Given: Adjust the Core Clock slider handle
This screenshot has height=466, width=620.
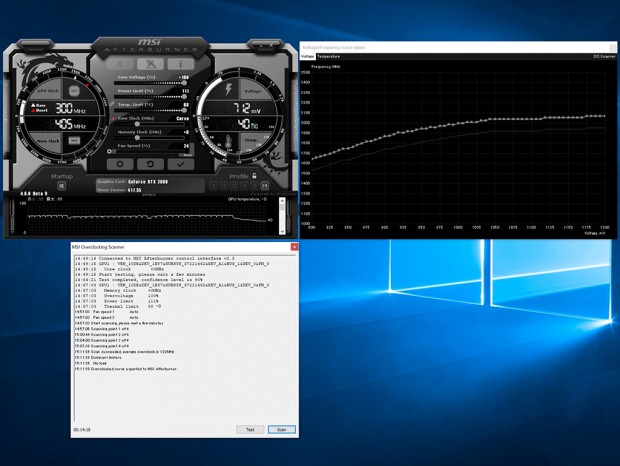Looking at the screenshot, I should pyautogui.click(x=137, y=124).
